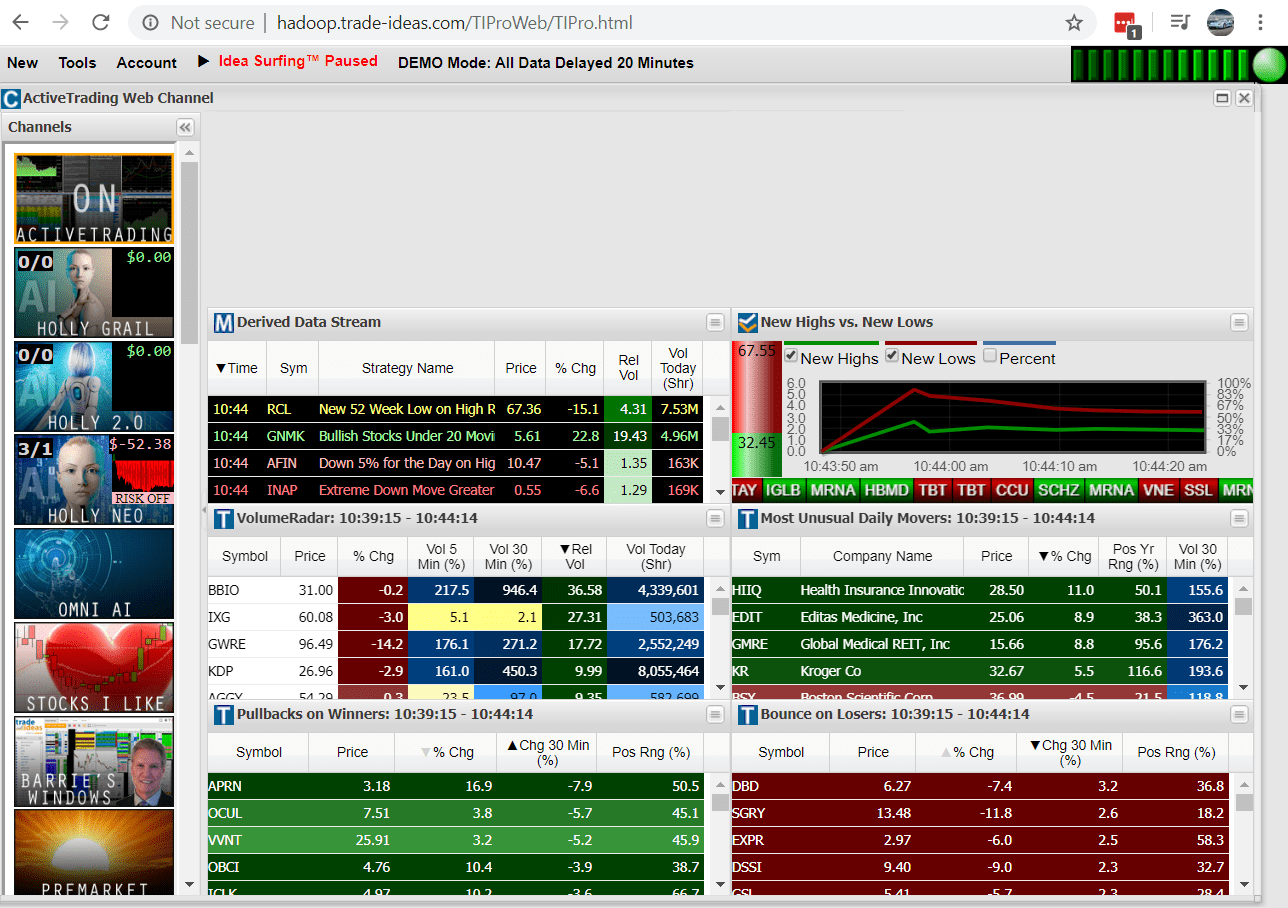Click the Chrome extensions icon with red badge
Image resolution: width=1288 pixels, height=908 pixels.
(1125, 22)
